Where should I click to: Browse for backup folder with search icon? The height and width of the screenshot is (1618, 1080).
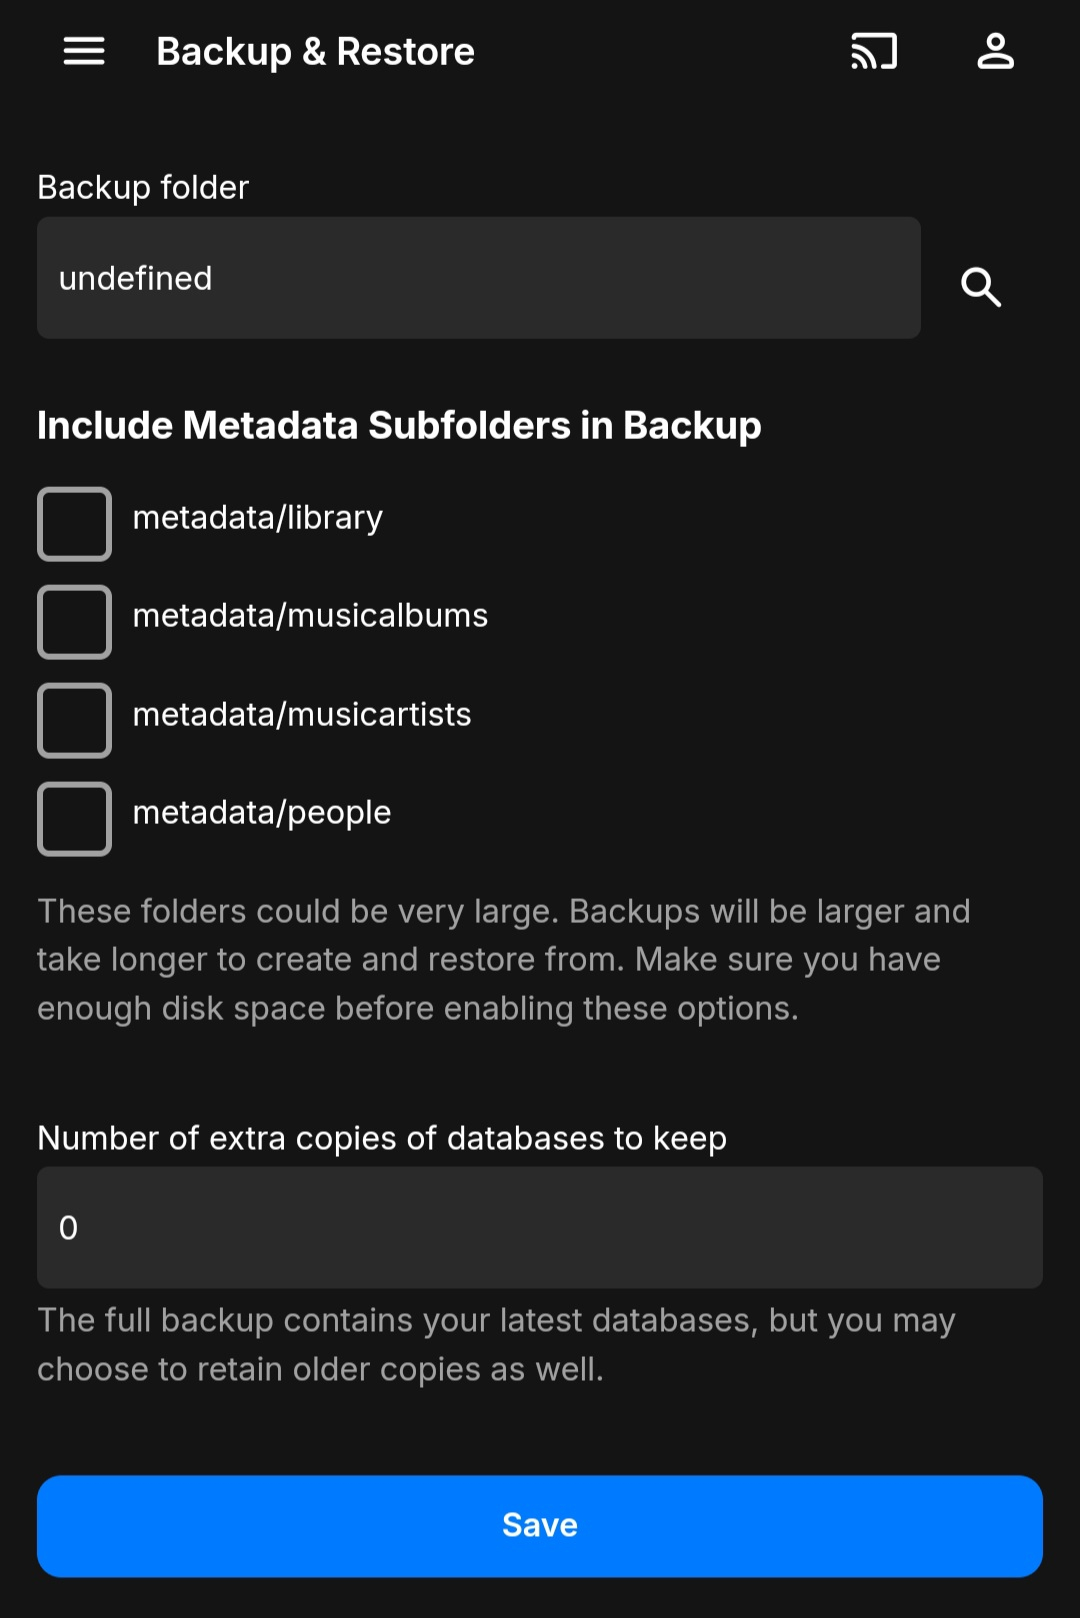[980, 287]
